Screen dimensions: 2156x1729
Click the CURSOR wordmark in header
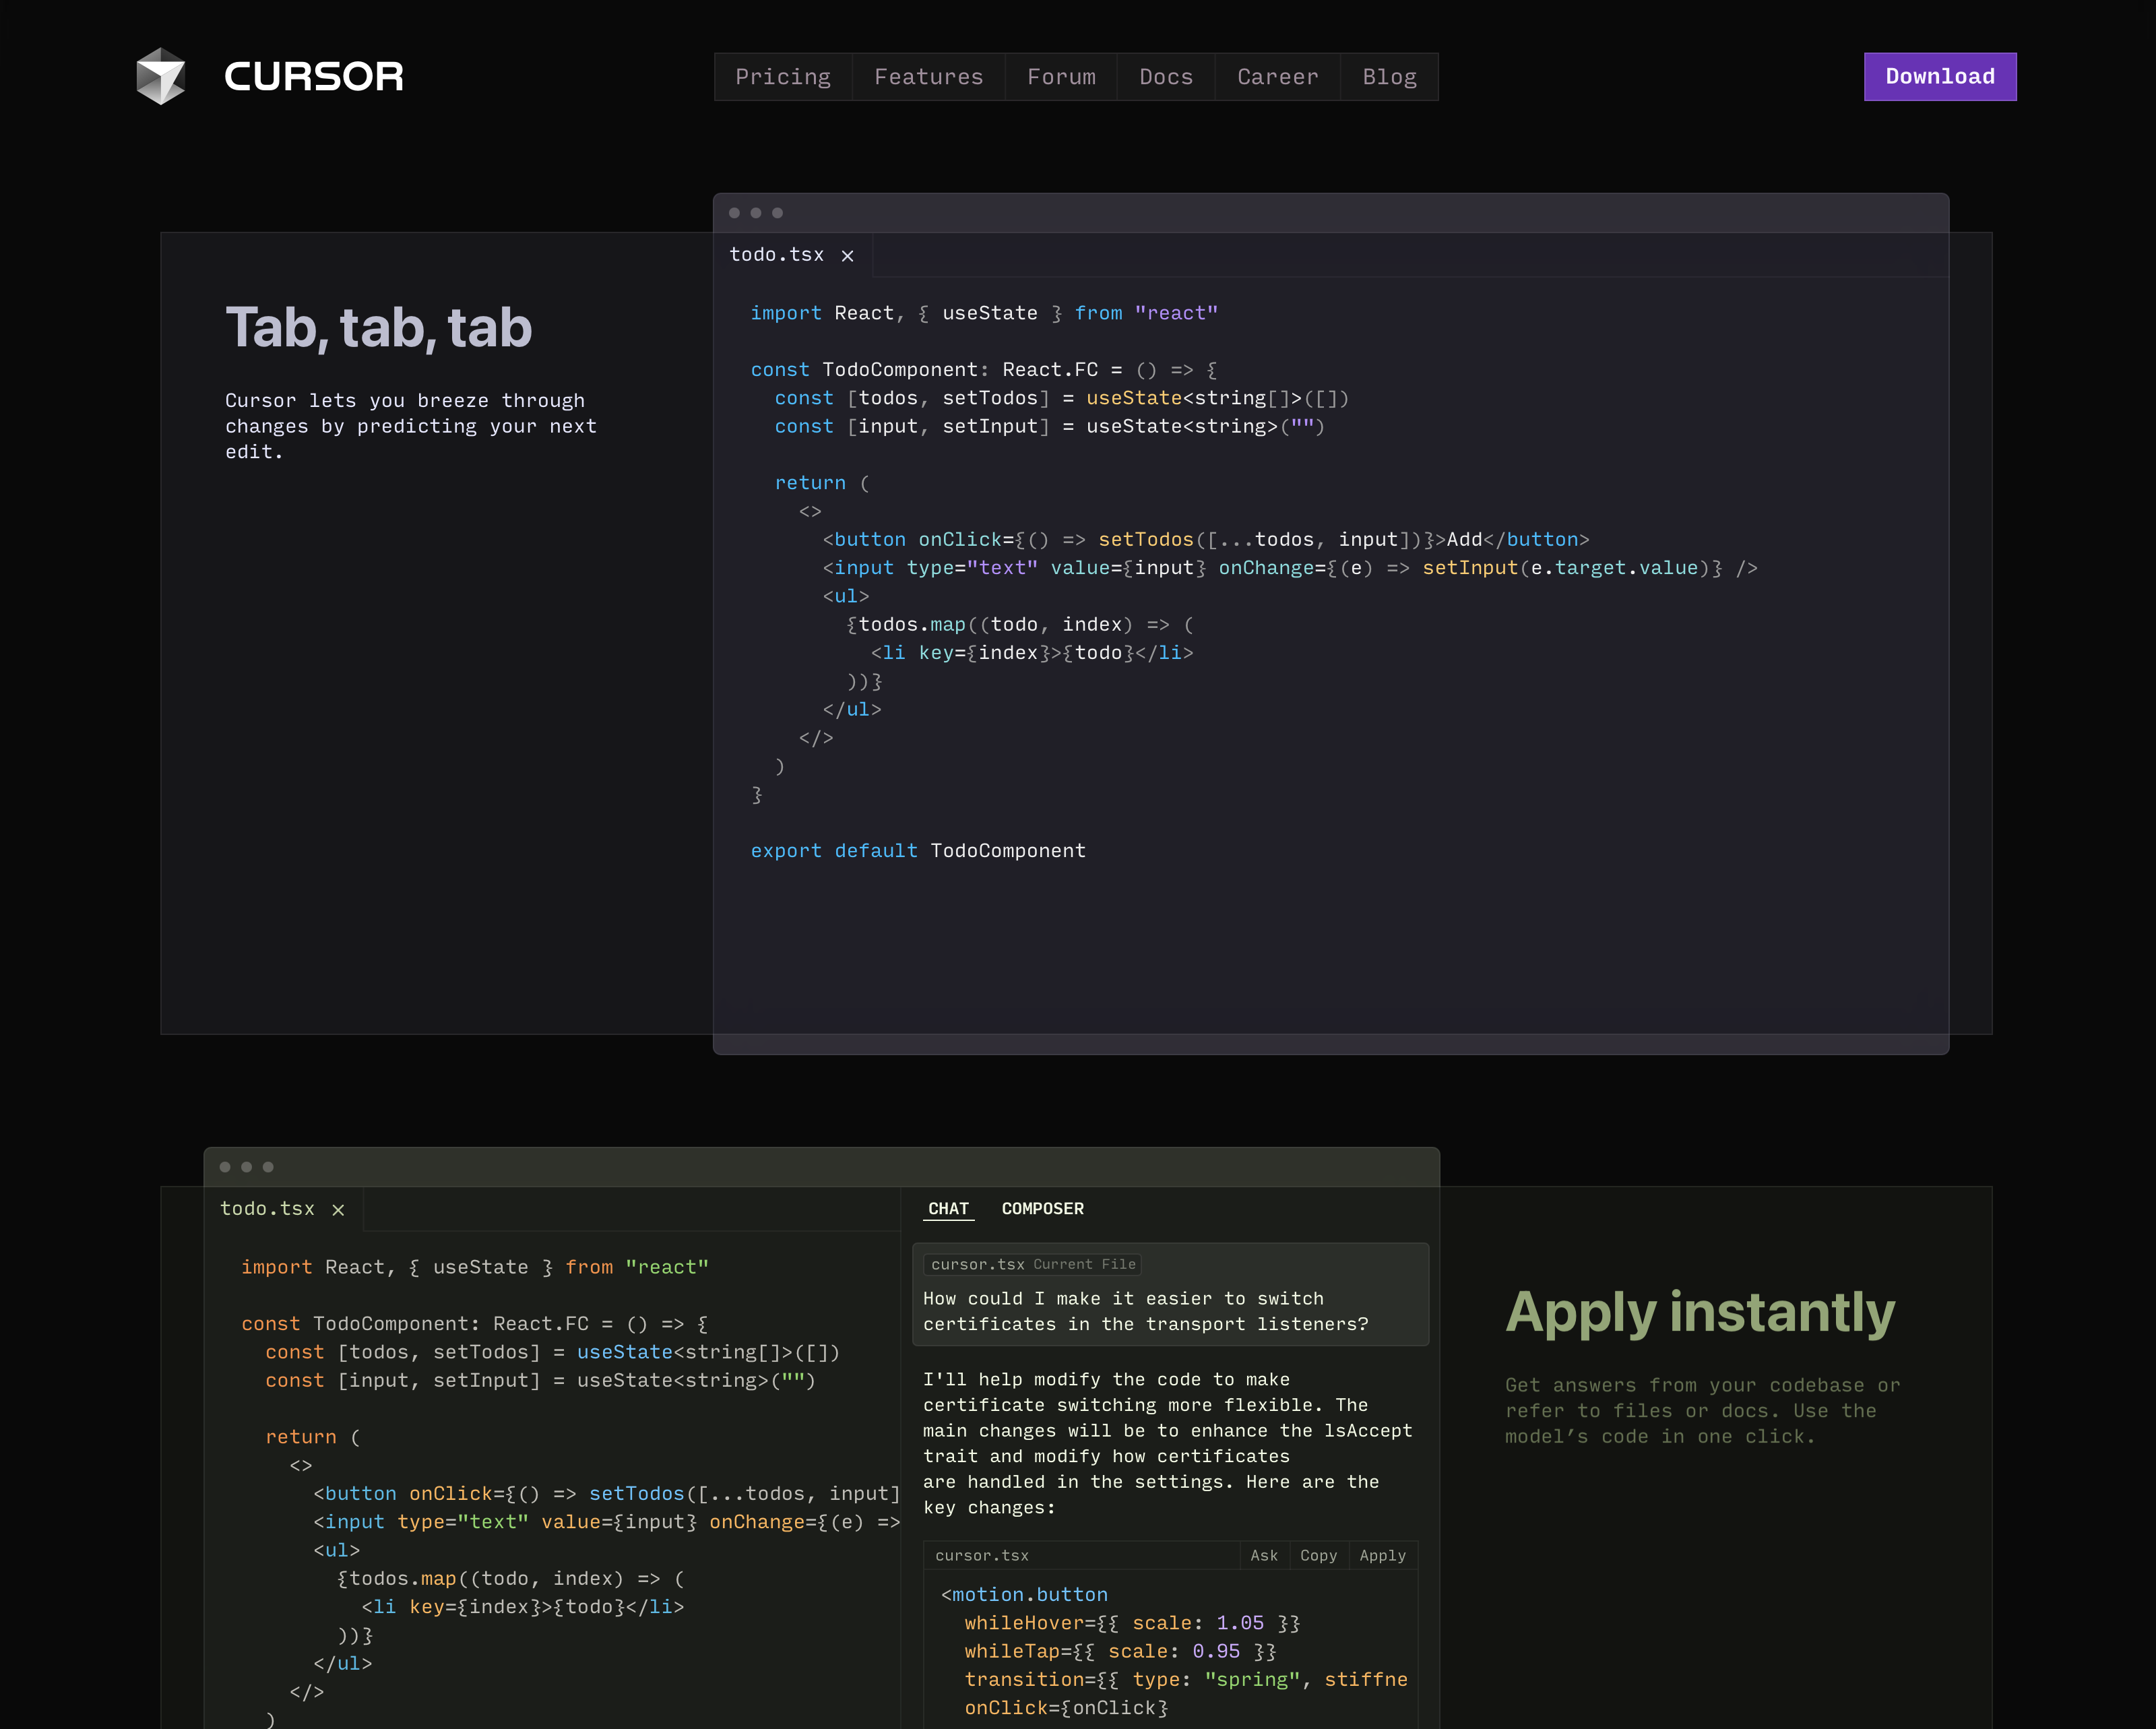tap(314, 76)
